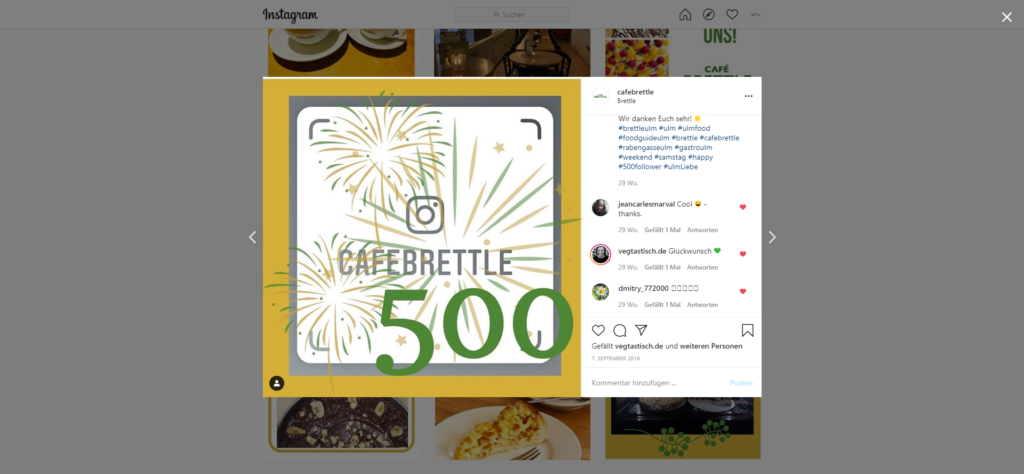
Task: Click Antworten under jeancarlesmarval's comment
Action: pyautogui.click(x=702, y=230)
